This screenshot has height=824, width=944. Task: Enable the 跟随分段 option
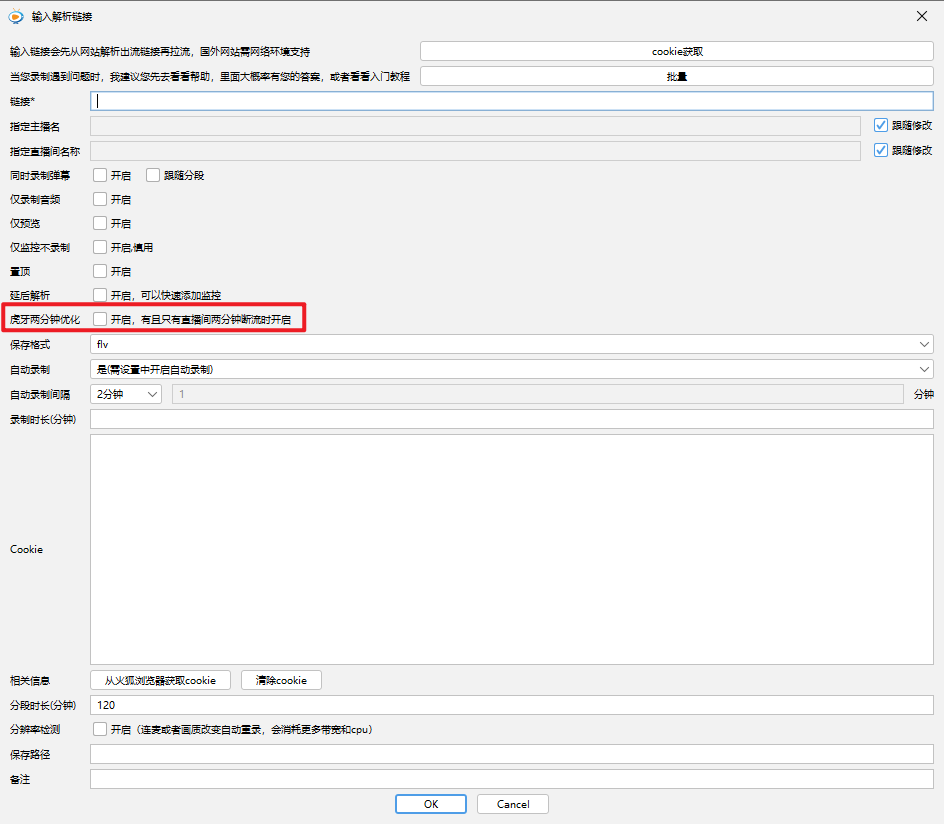point(152,174)
